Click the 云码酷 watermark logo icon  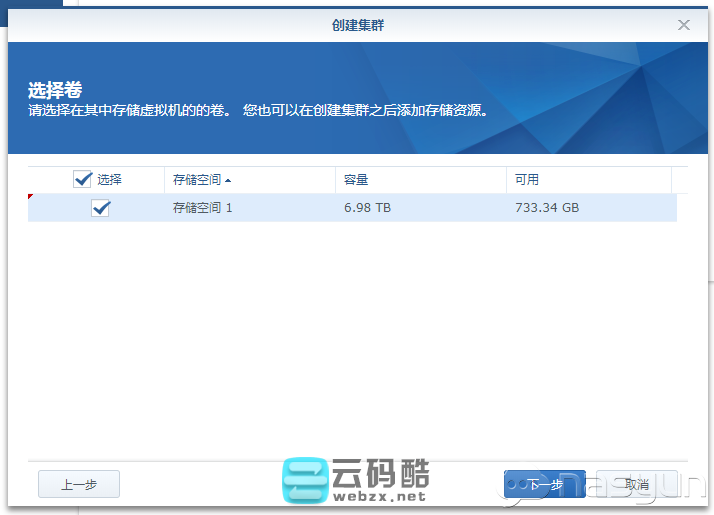(304, 480)
